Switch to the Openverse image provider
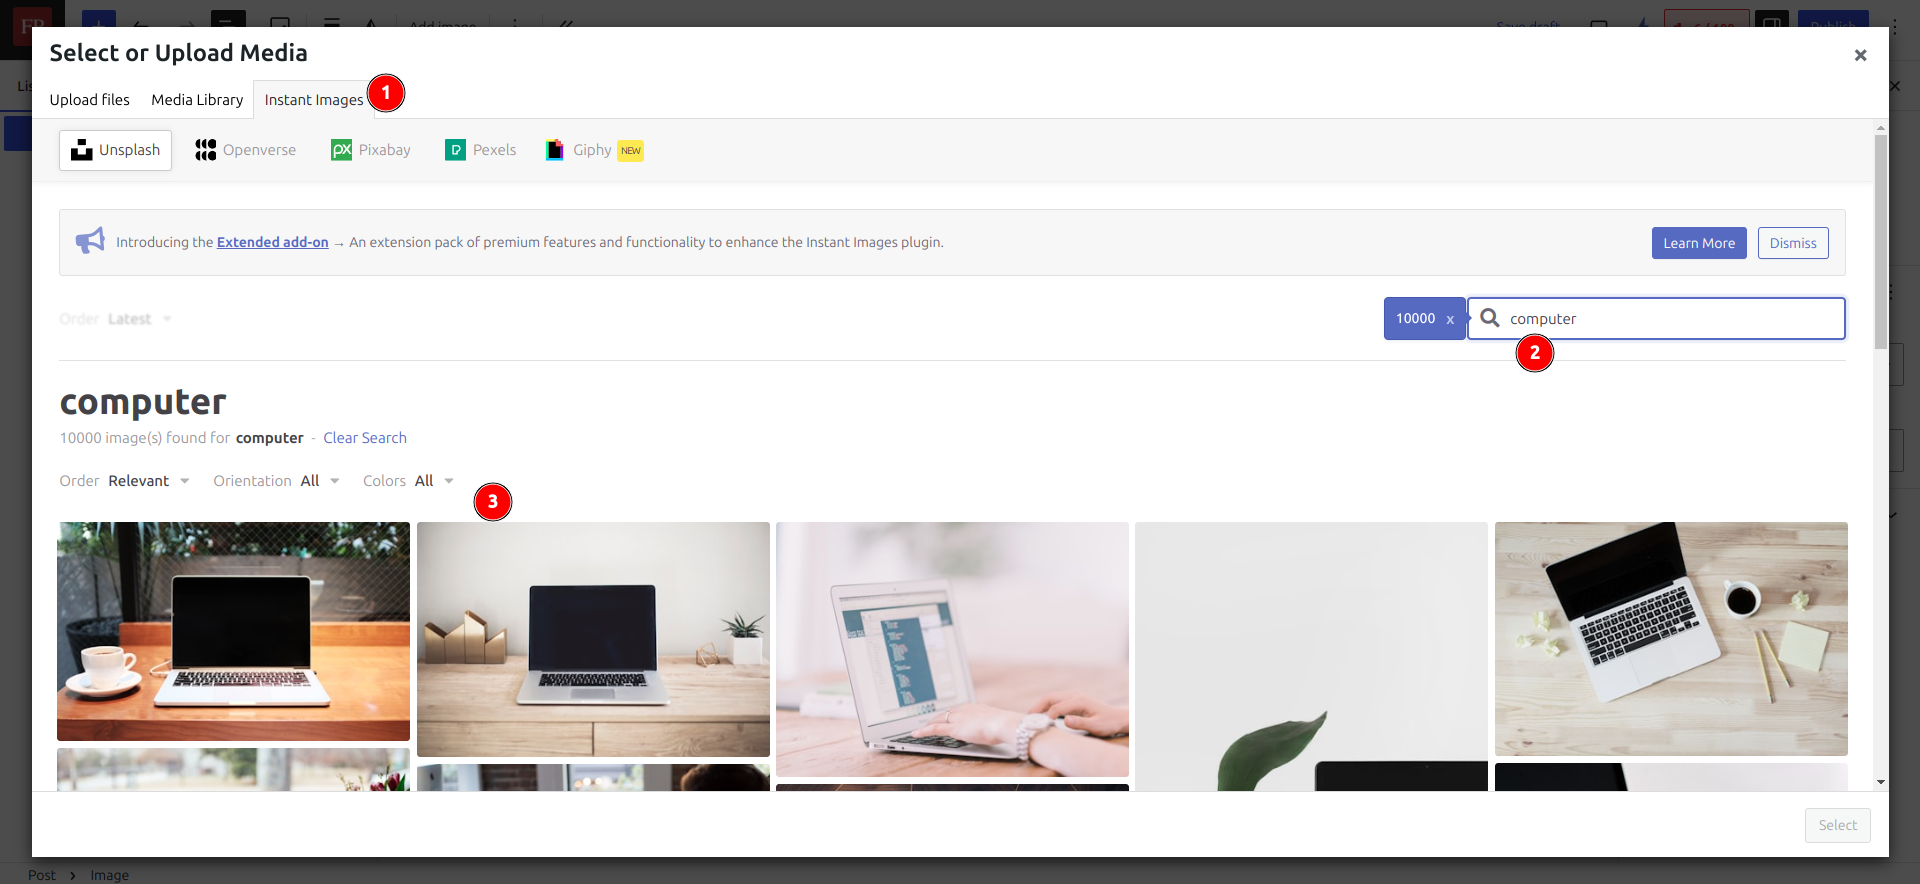Image resolution: width=1920 pixels, height=884 pixels. 245,150
